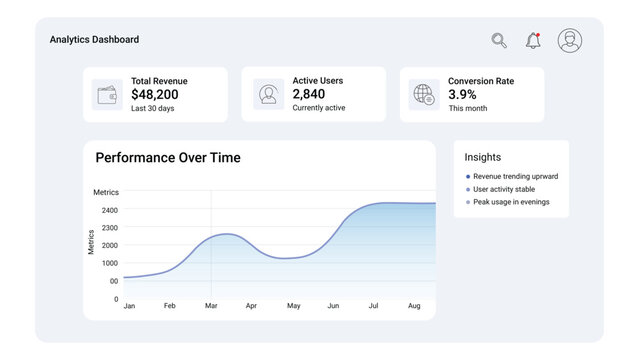Click the bullet dot beside User activity stable

point(468,190)
